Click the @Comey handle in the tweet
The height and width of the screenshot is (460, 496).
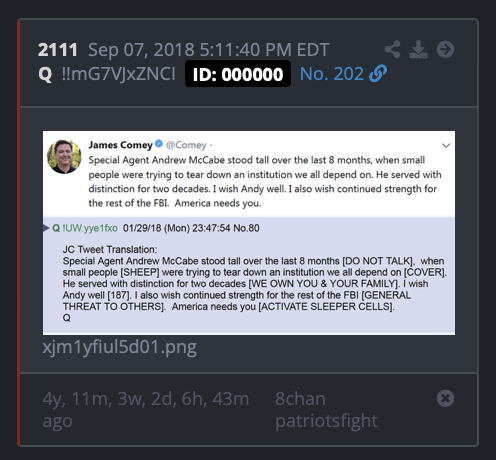coord(186,145)
